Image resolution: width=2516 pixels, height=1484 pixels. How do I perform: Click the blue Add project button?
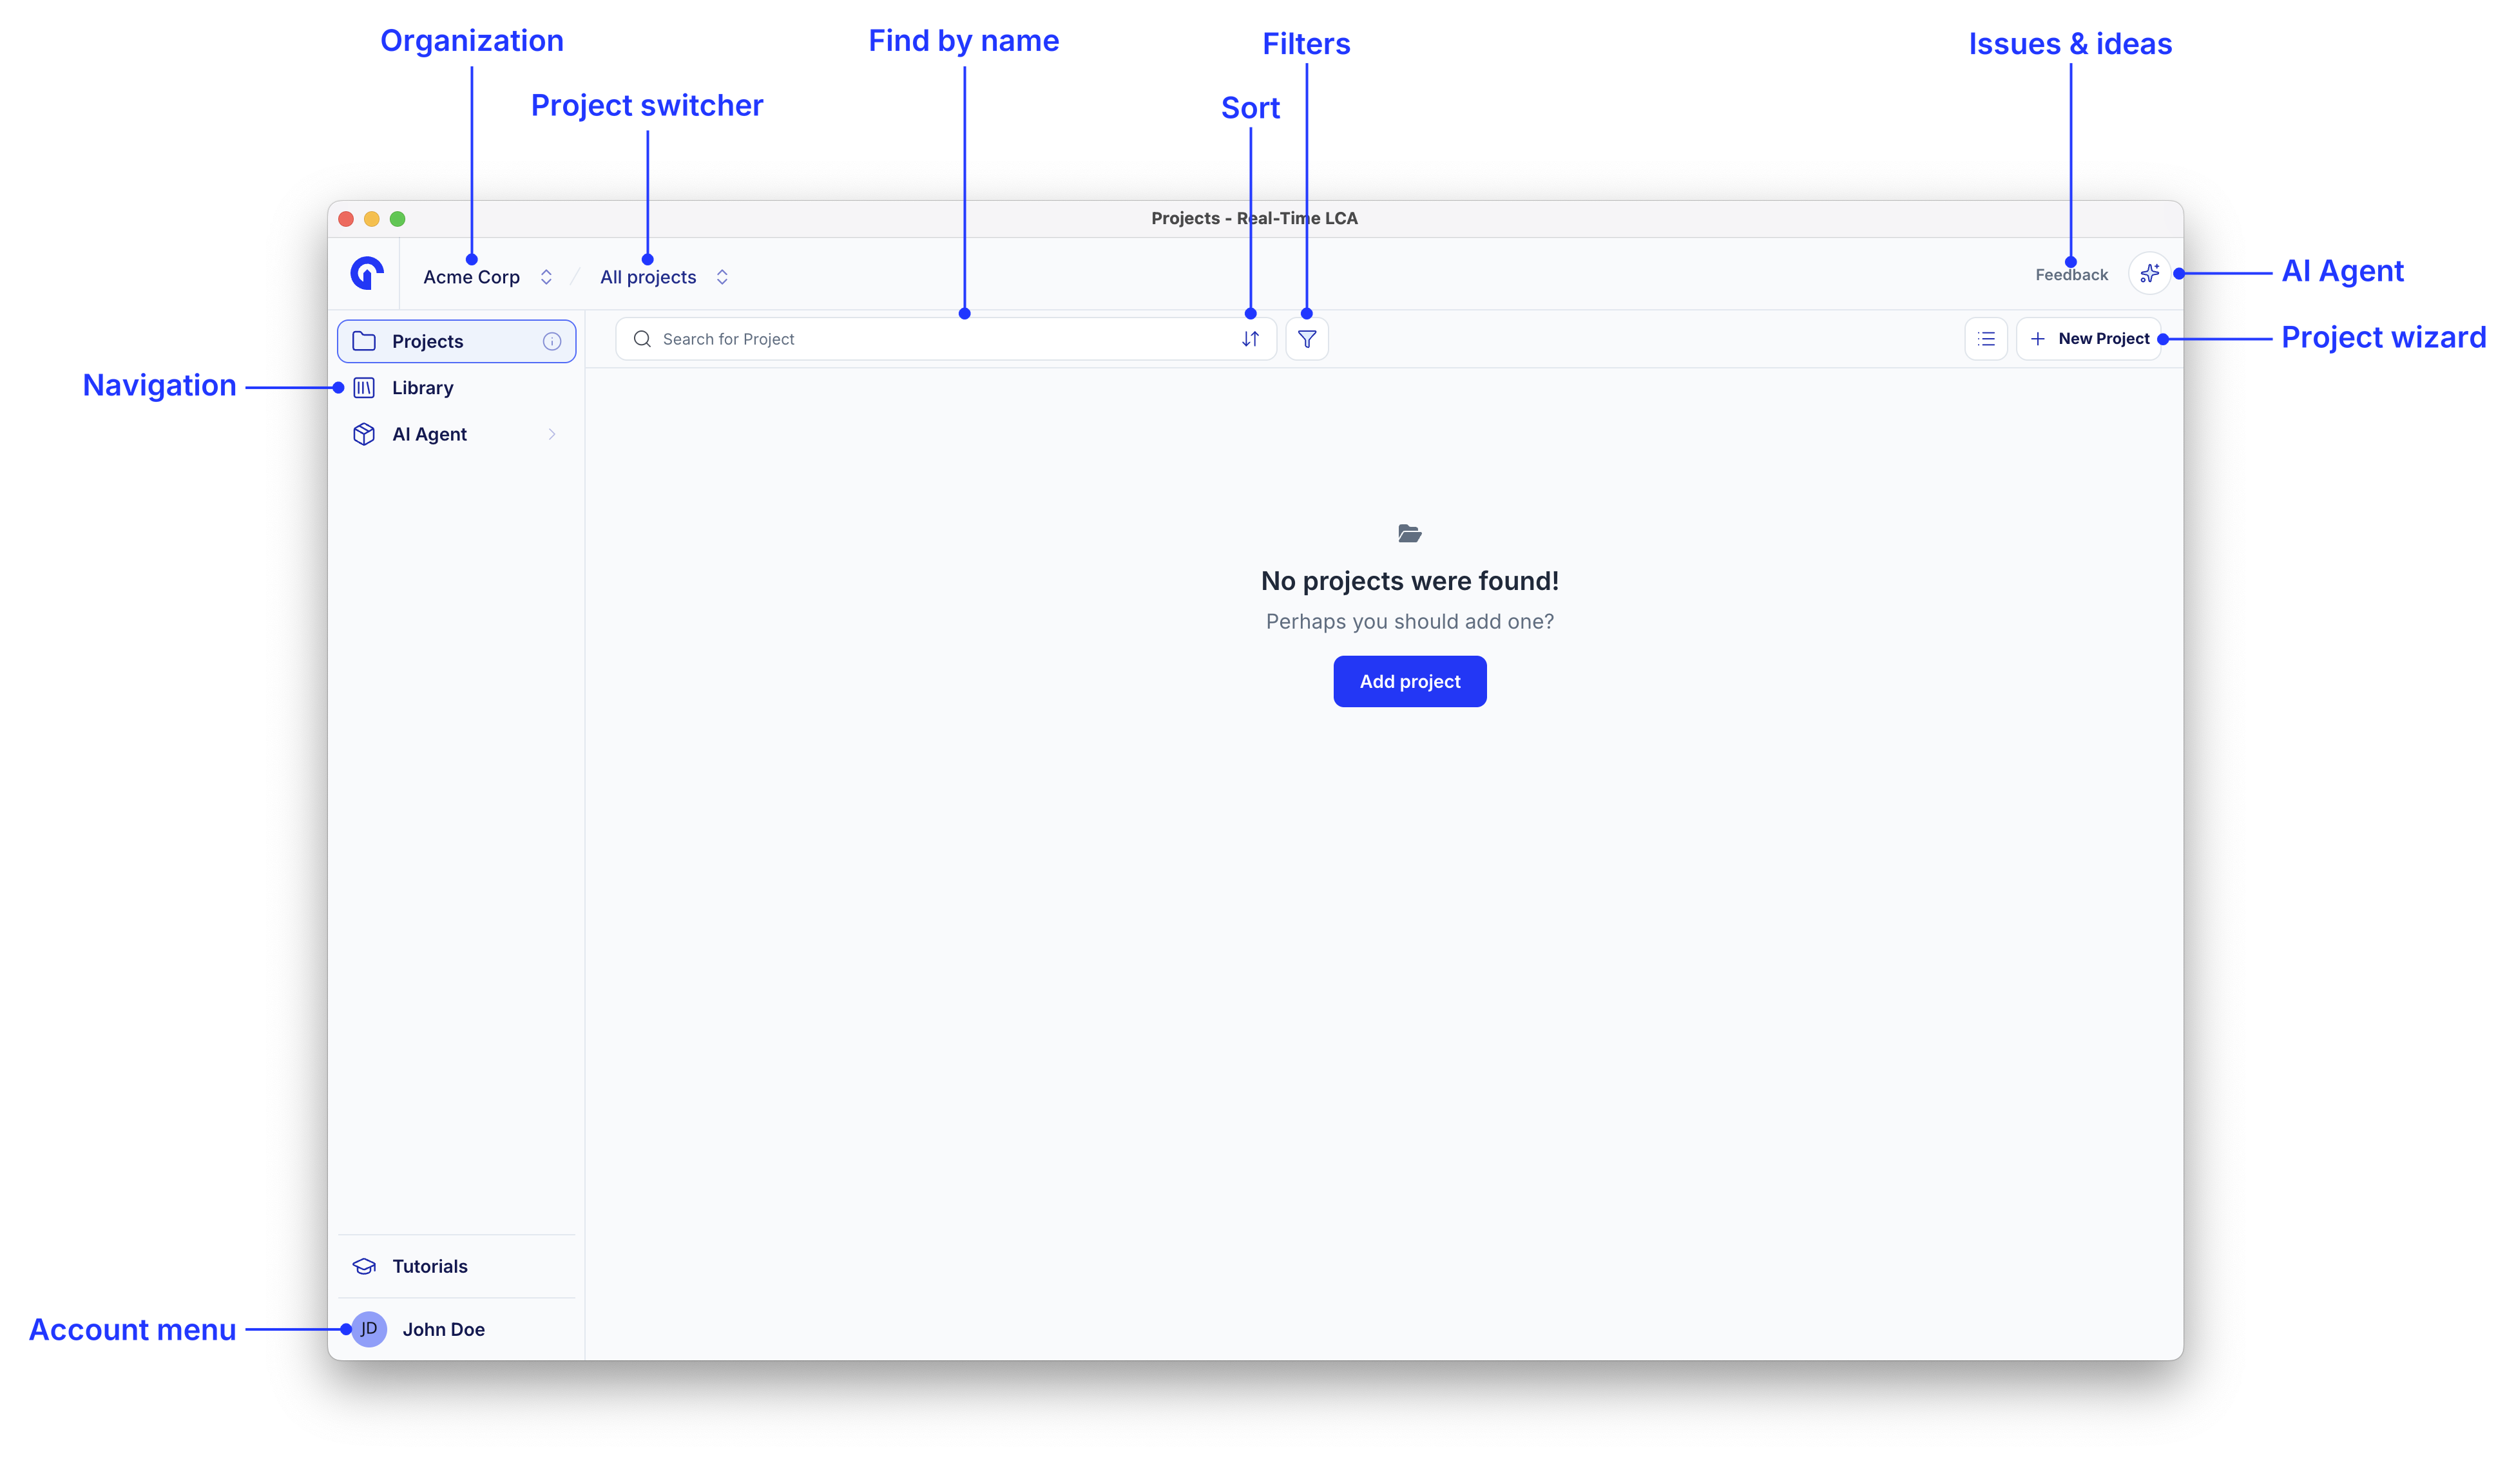(1410, 681)
